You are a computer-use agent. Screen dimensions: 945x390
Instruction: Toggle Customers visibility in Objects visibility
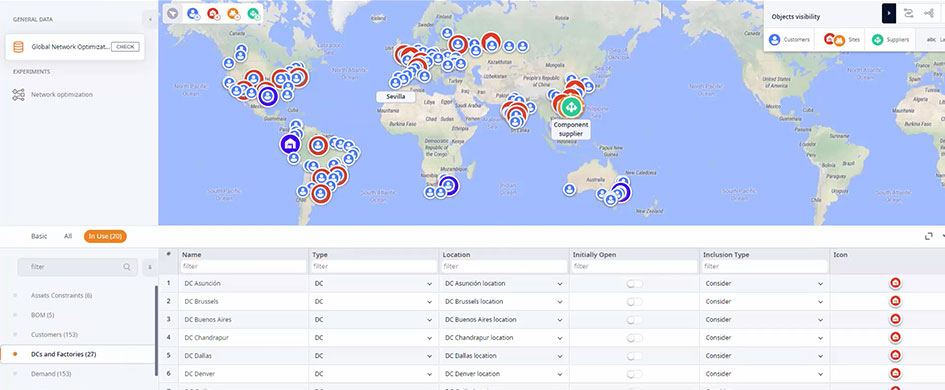point(790,39)
